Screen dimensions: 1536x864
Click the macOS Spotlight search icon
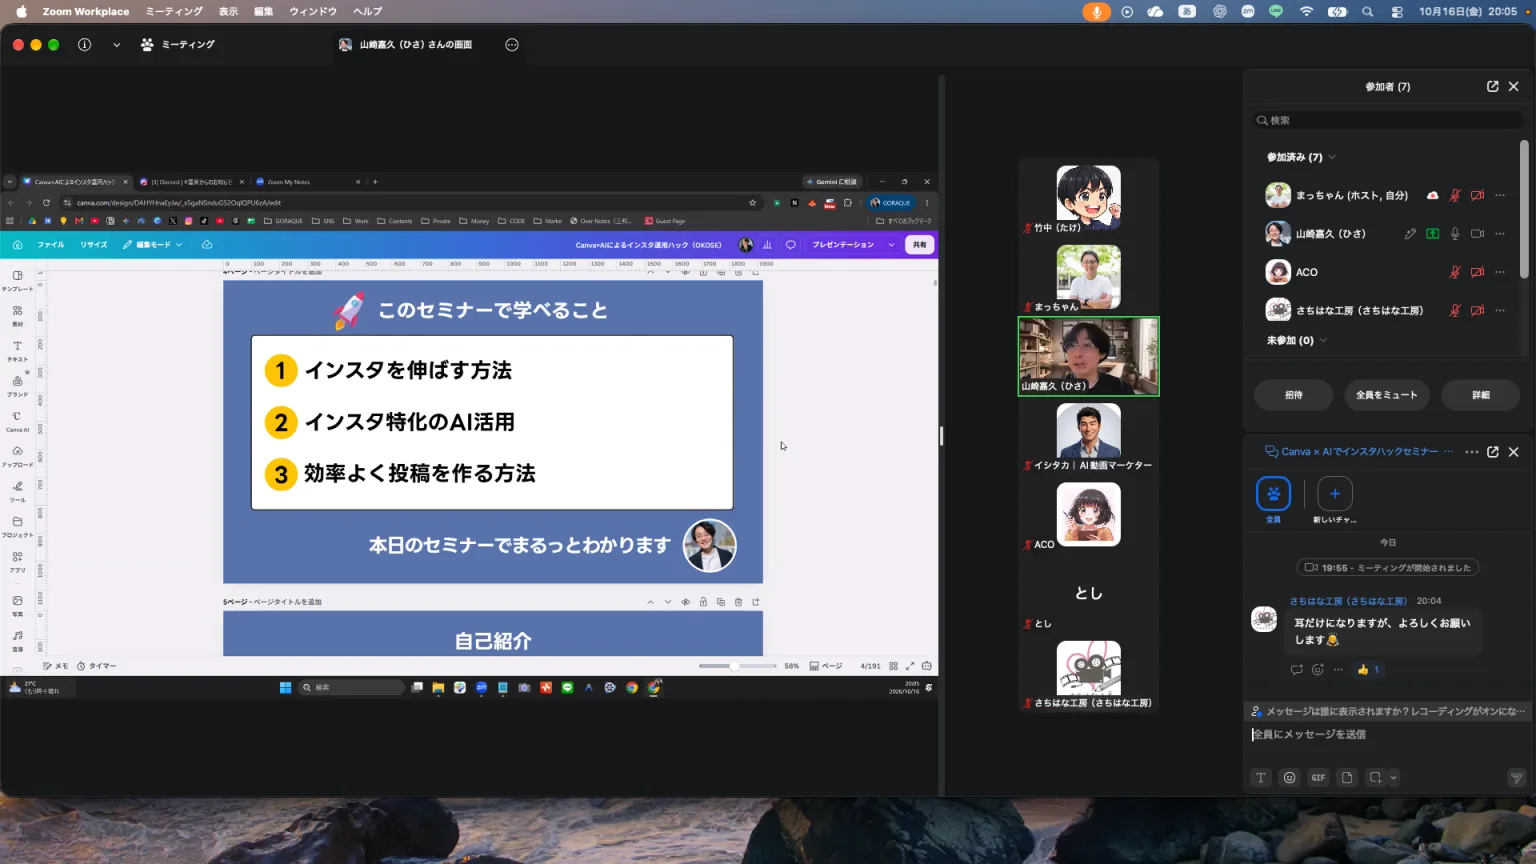1367,11
